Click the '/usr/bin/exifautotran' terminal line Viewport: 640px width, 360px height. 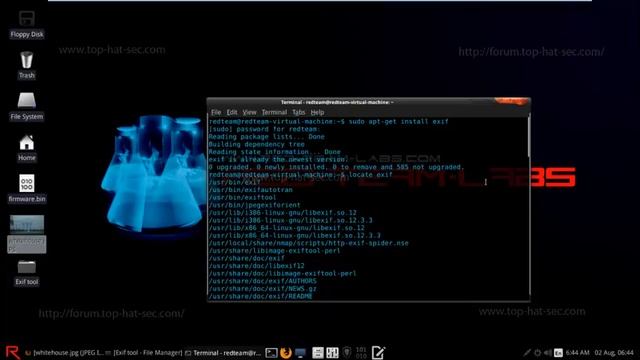click(250, 190)
